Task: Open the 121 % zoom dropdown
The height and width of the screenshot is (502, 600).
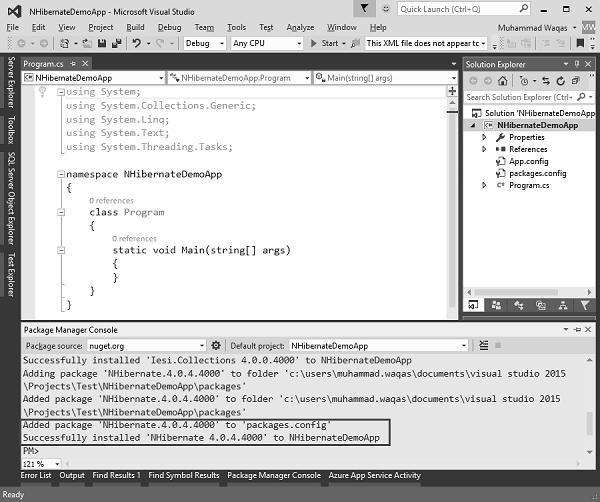Action: click(x=41, y=464)
